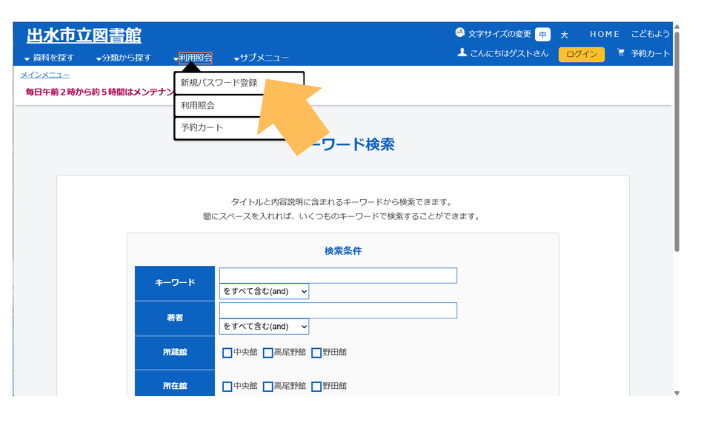702x428 pixels.
Task: Expand the サブメニュー menu
Action: pyautogui.click(x=262, y=58)
